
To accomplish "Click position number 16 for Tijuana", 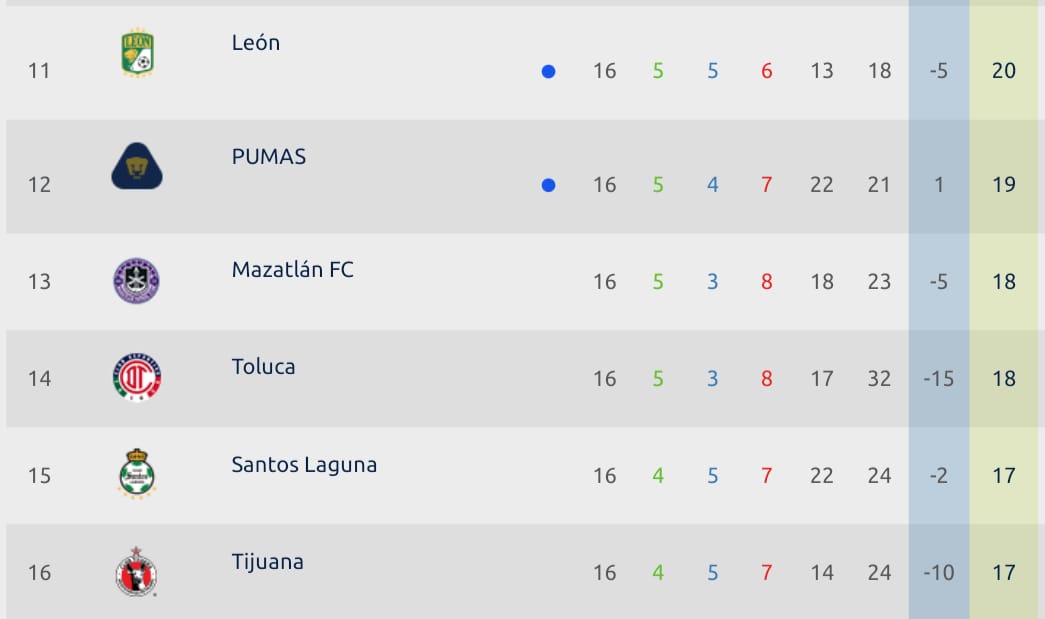I will 39,573.
